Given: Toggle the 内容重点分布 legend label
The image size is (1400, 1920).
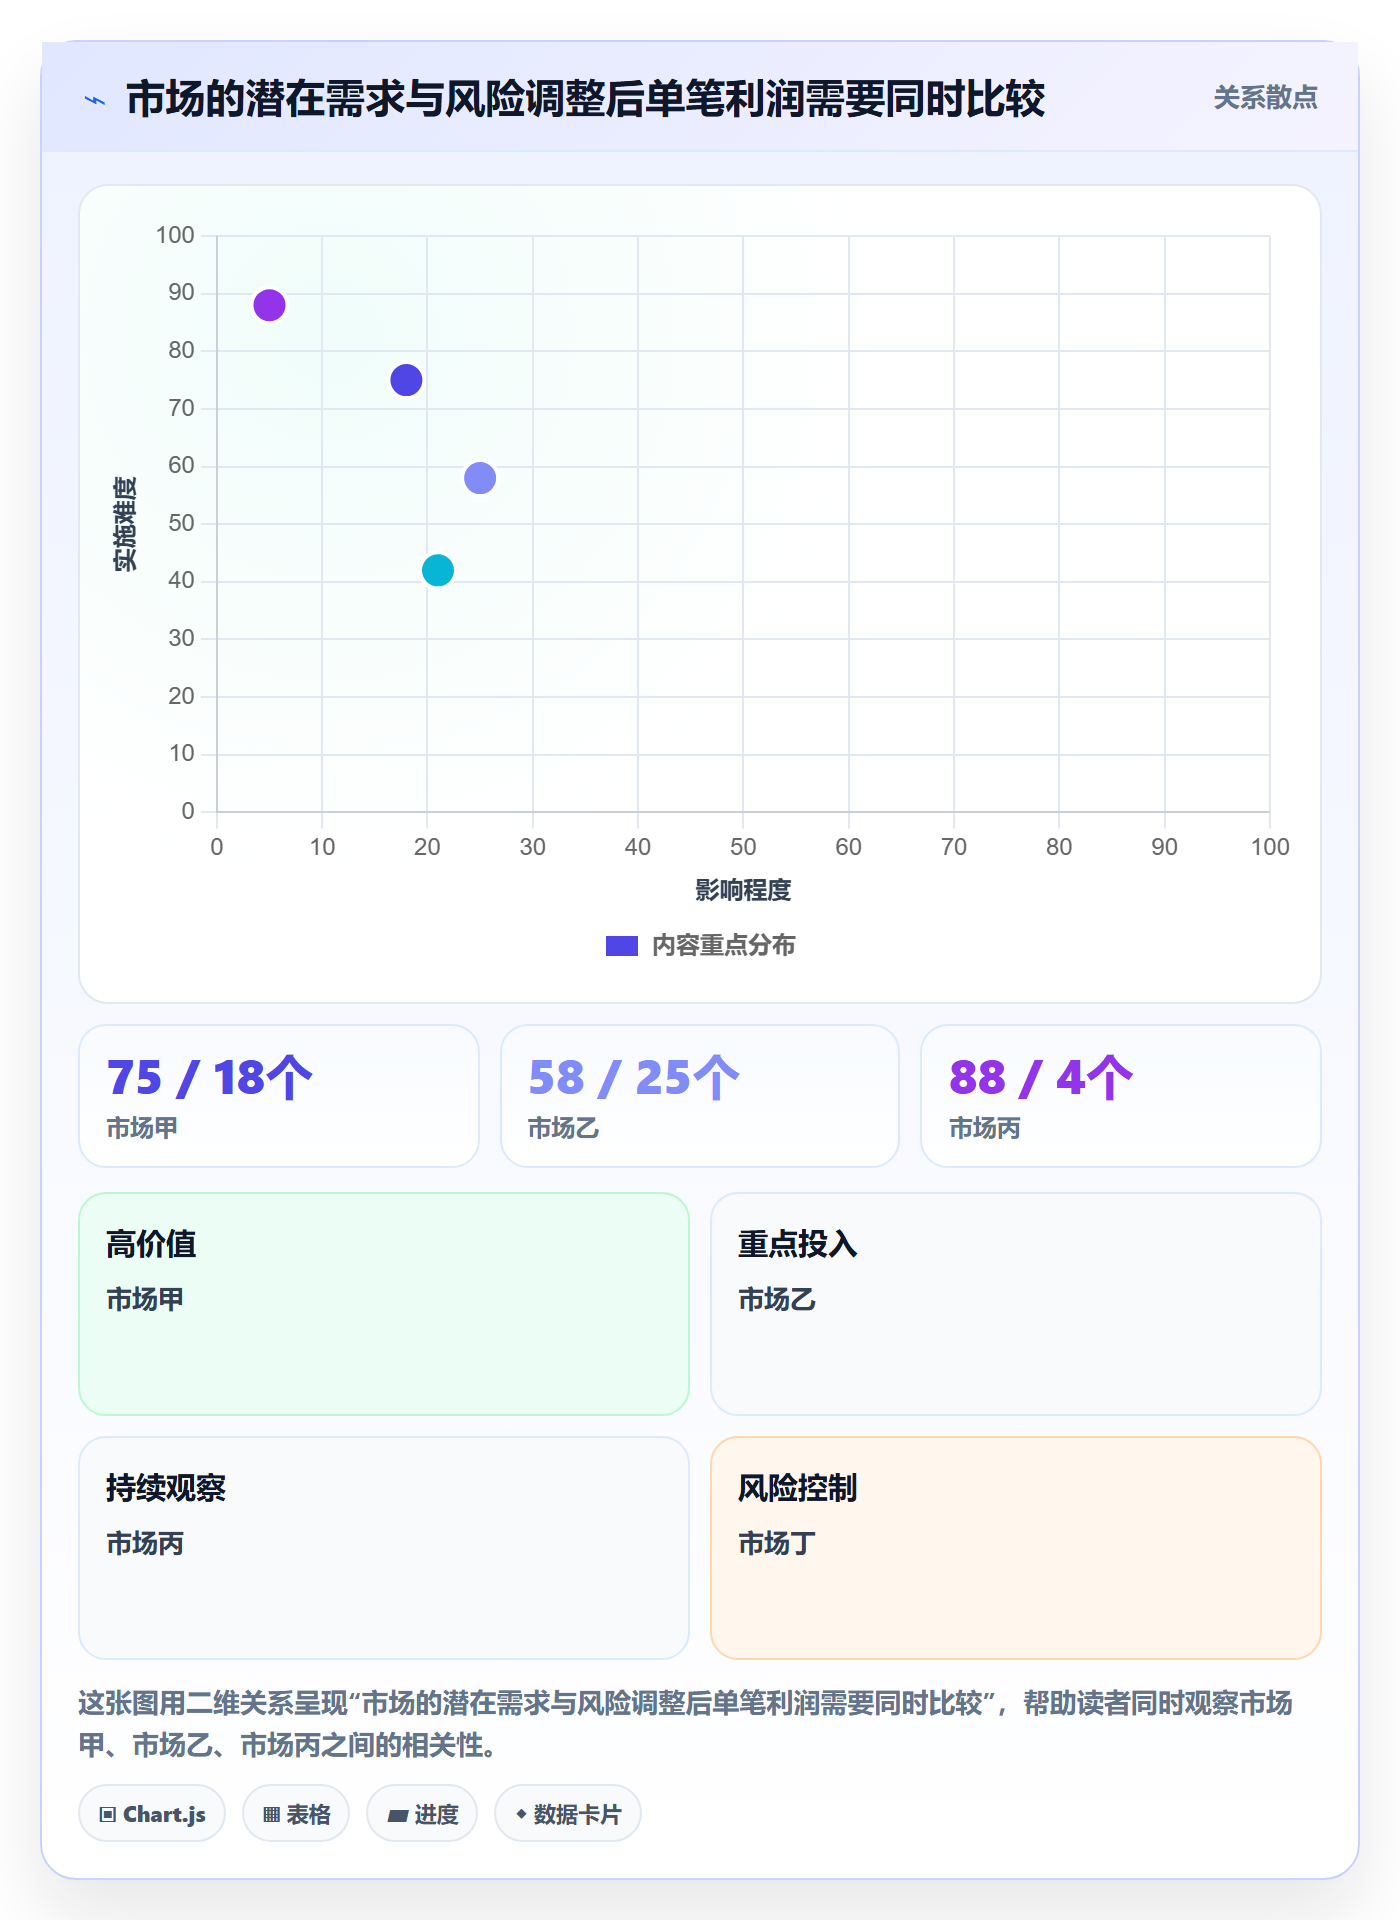Looking at the screenshot, I should pyautogui.click(x=723, y=945).
